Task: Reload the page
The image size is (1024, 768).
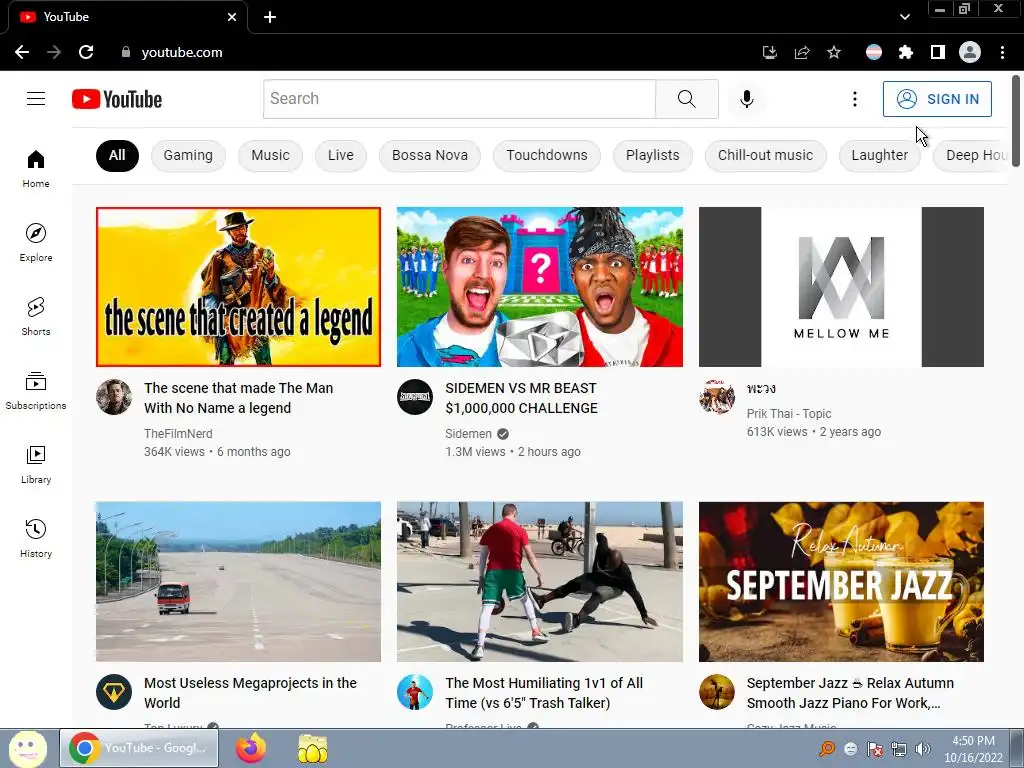Action: [86, 52]
